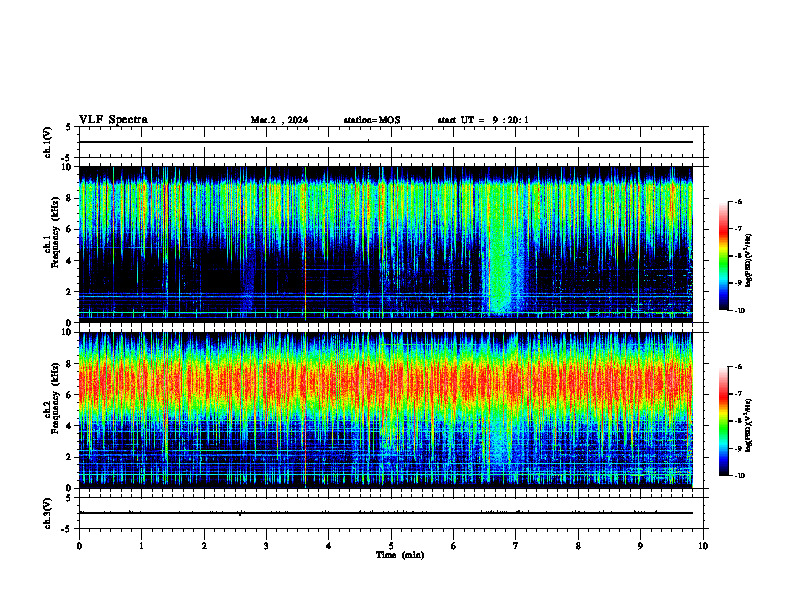Click the 'station=MOS' label
Viewport: 792px width, 612px height.
tap(372, 120)
